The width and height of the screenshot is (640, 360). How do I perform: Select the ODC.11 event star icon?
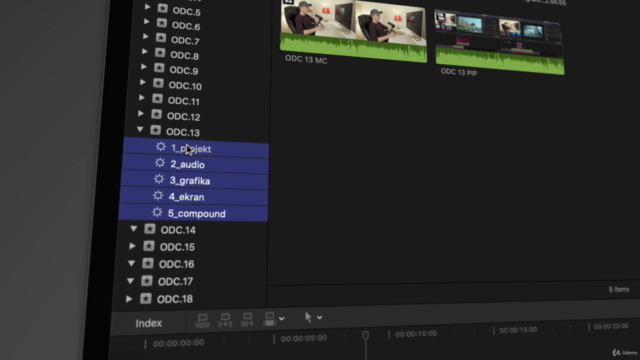(157, 99)
